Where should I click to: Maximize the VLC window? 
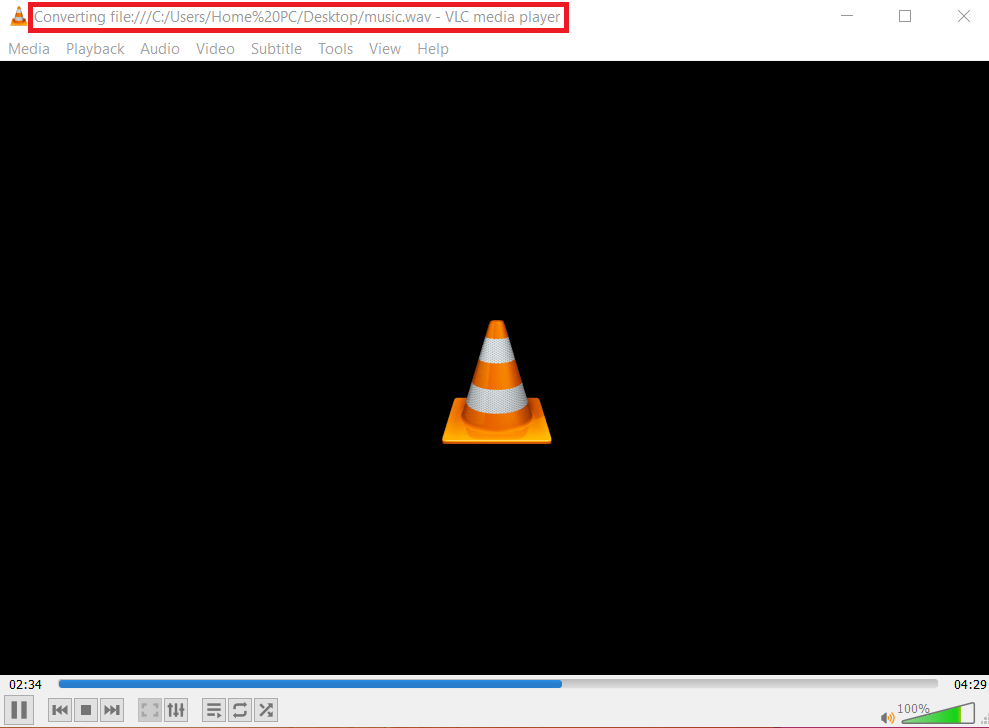(905, 16)
